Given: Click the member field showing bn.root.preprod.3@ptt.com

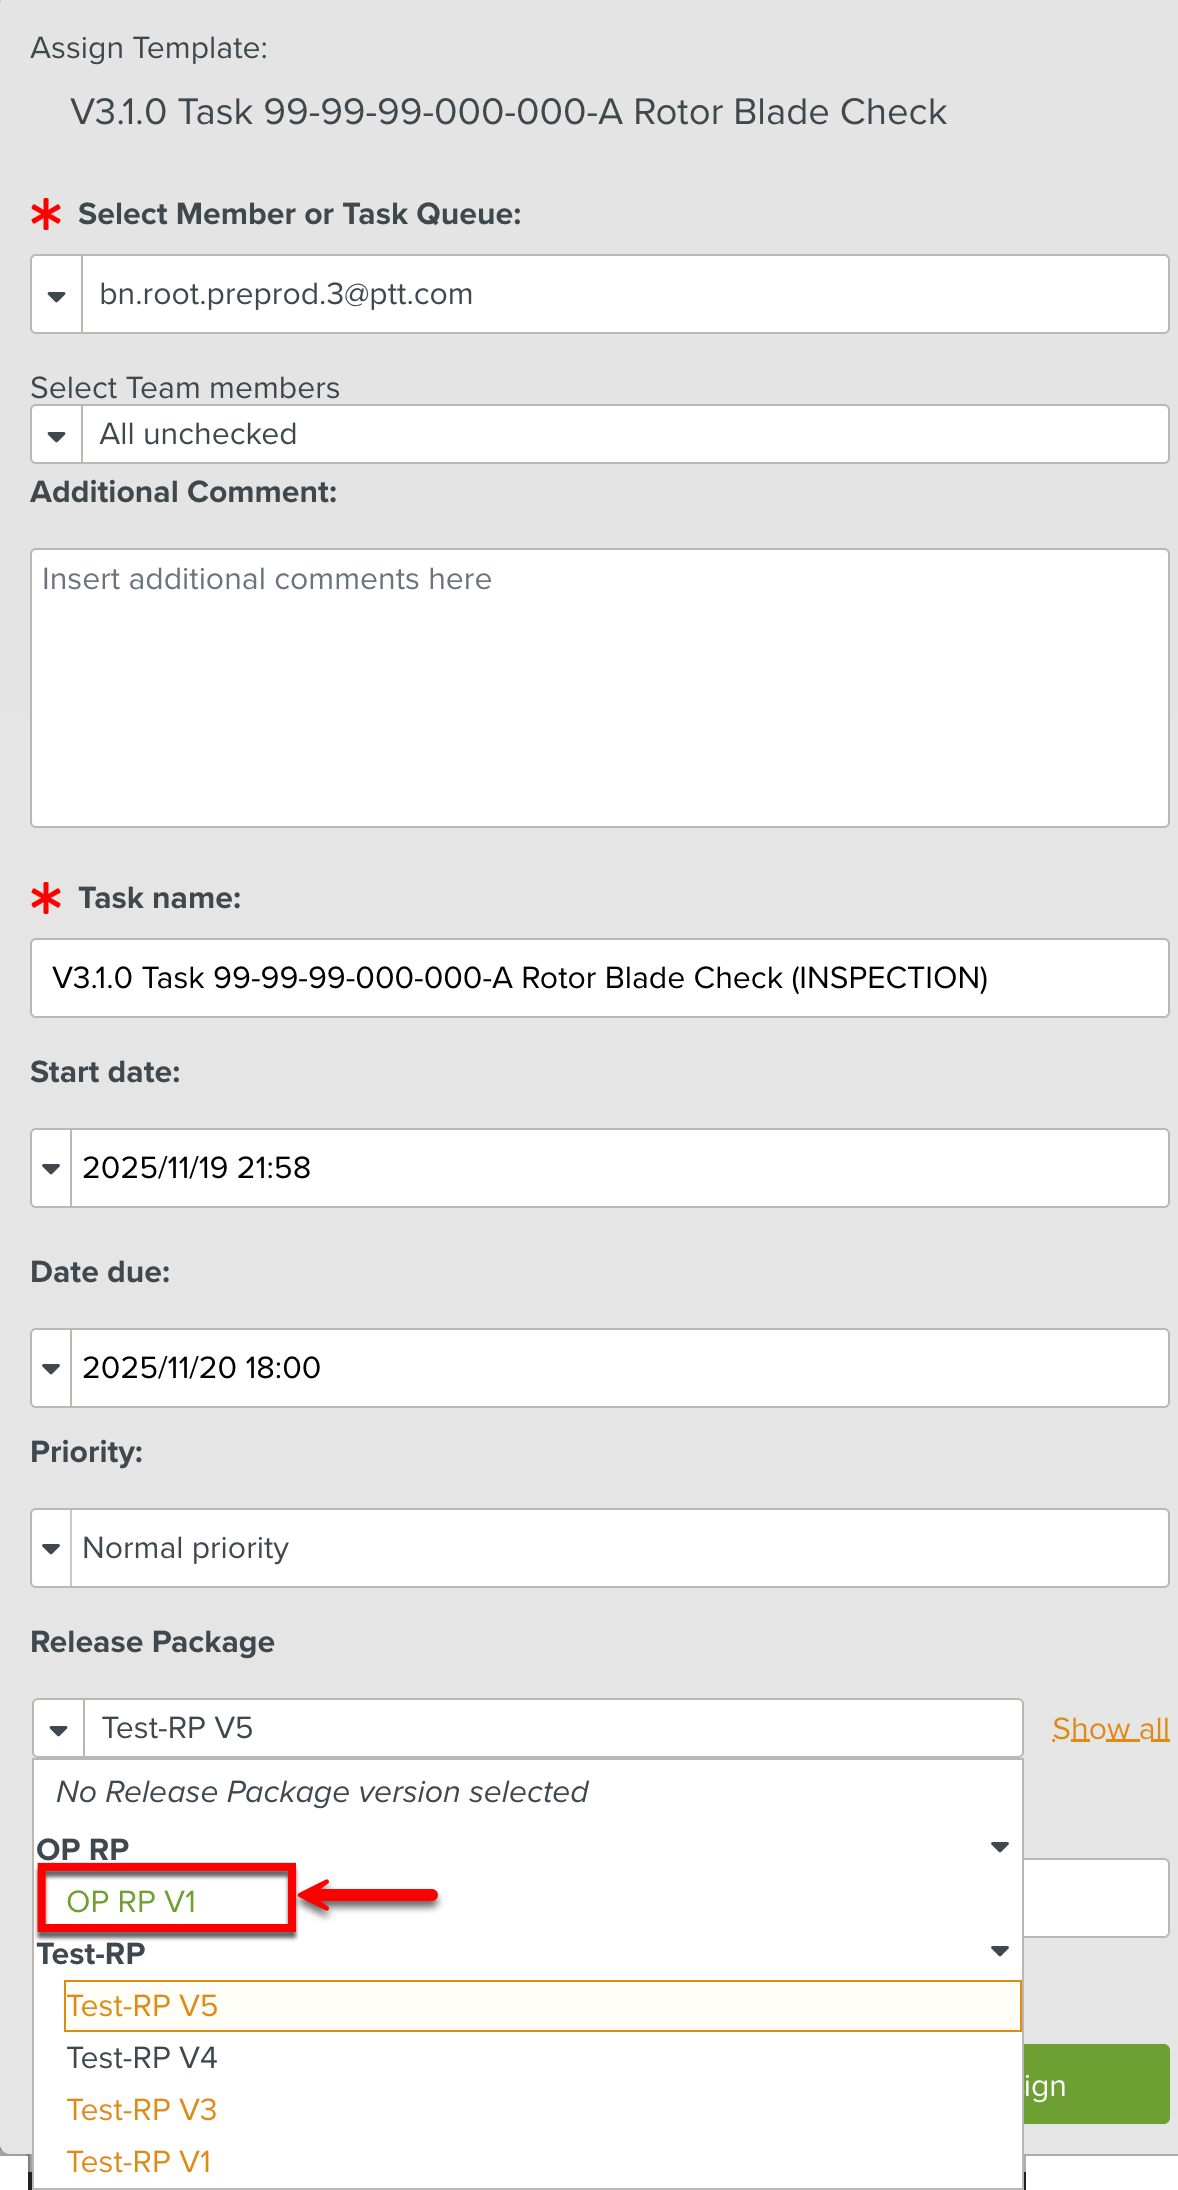Looking at the screenshot, I should click(624, 295).
